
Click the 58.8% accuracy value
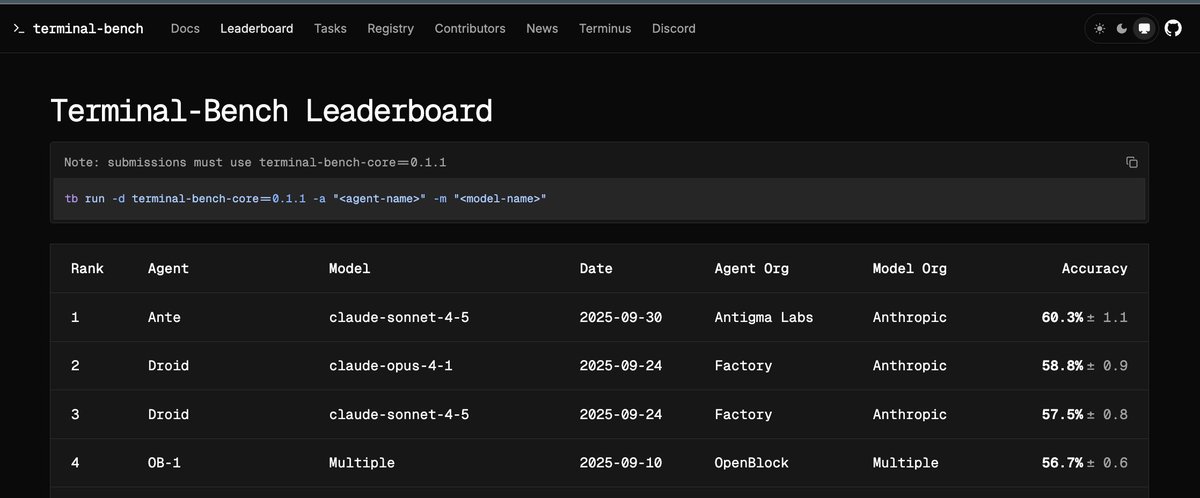pos(1062,365)
